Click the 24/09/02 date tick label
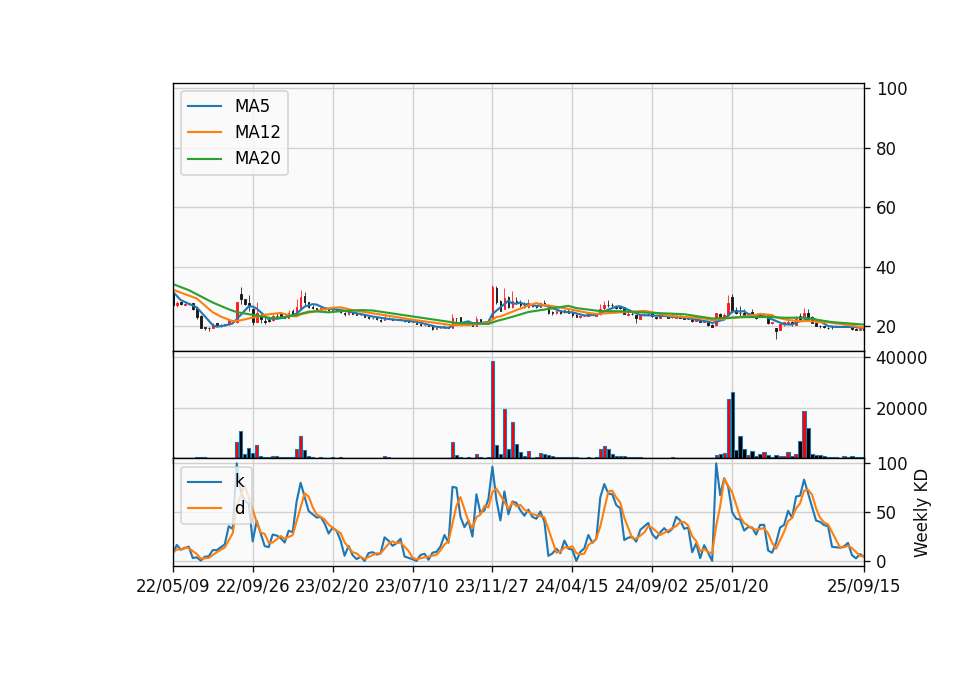This screenshot has height=690, width=960. point(651,586)
